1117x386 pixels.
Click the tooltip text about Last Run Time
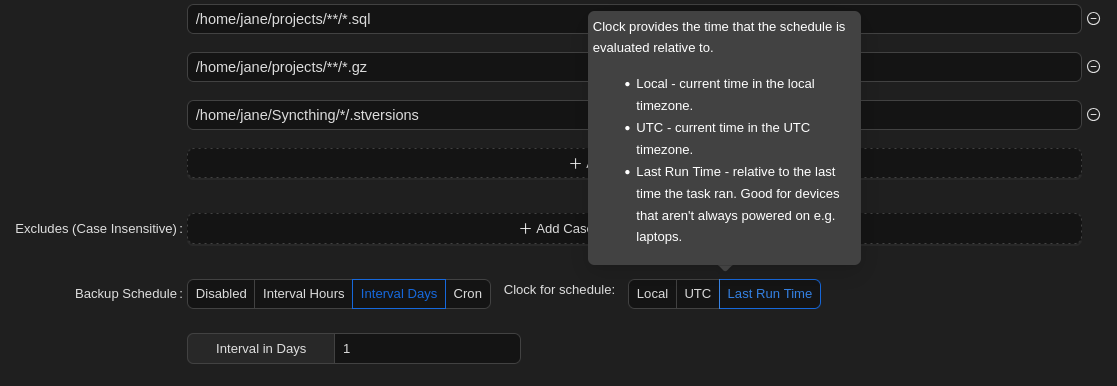tap(738, 204)
